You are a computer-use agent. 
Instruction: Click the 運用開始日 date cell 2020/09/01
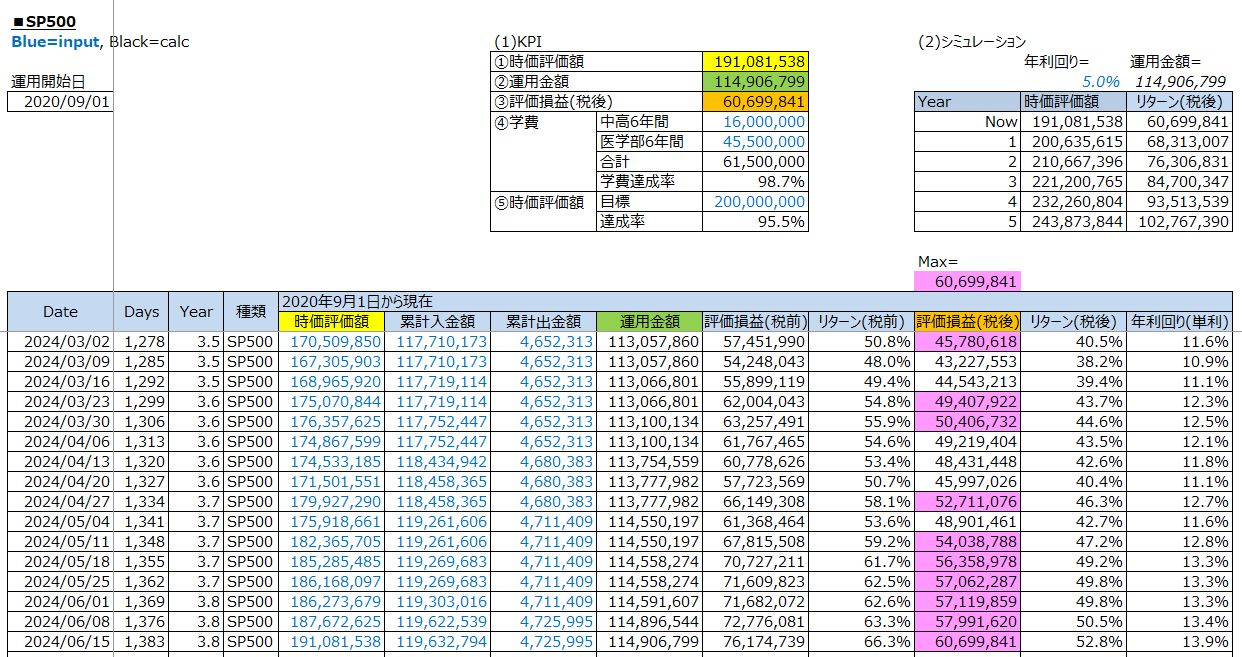tap(60, 101)
